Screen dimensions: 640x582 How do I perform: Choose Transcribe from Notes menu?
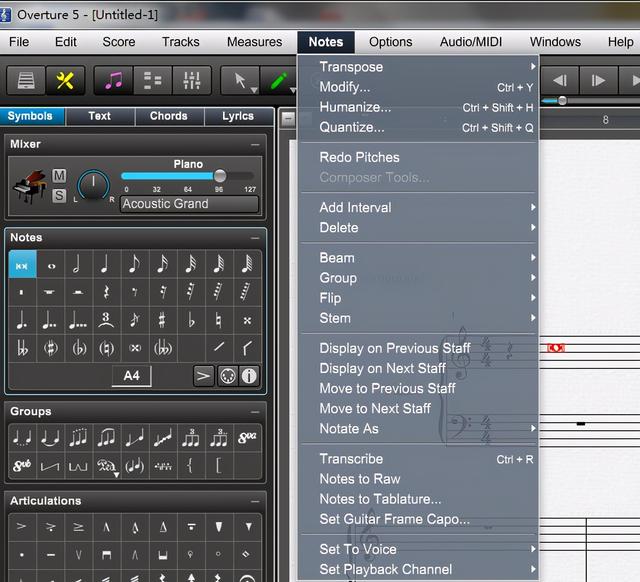coord(418,459)
